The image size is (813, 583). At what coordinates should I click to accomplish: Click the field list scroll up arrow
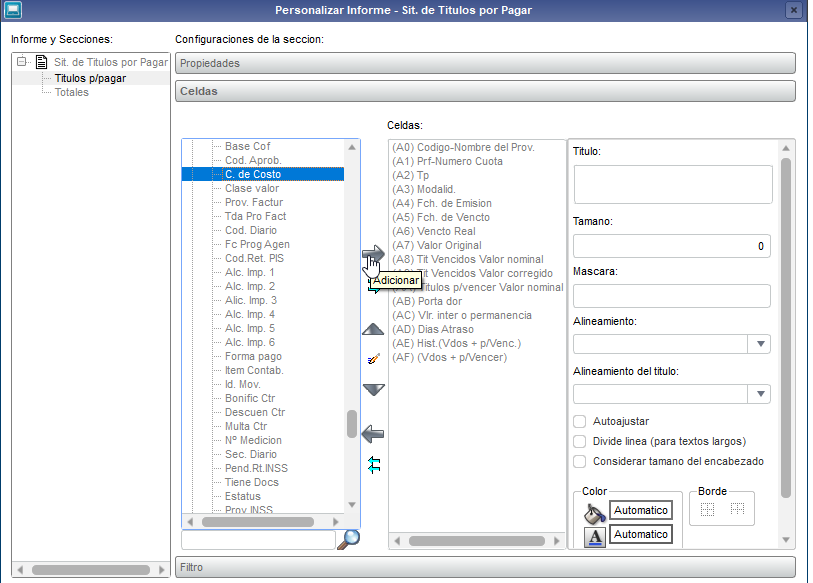point(352,147)
